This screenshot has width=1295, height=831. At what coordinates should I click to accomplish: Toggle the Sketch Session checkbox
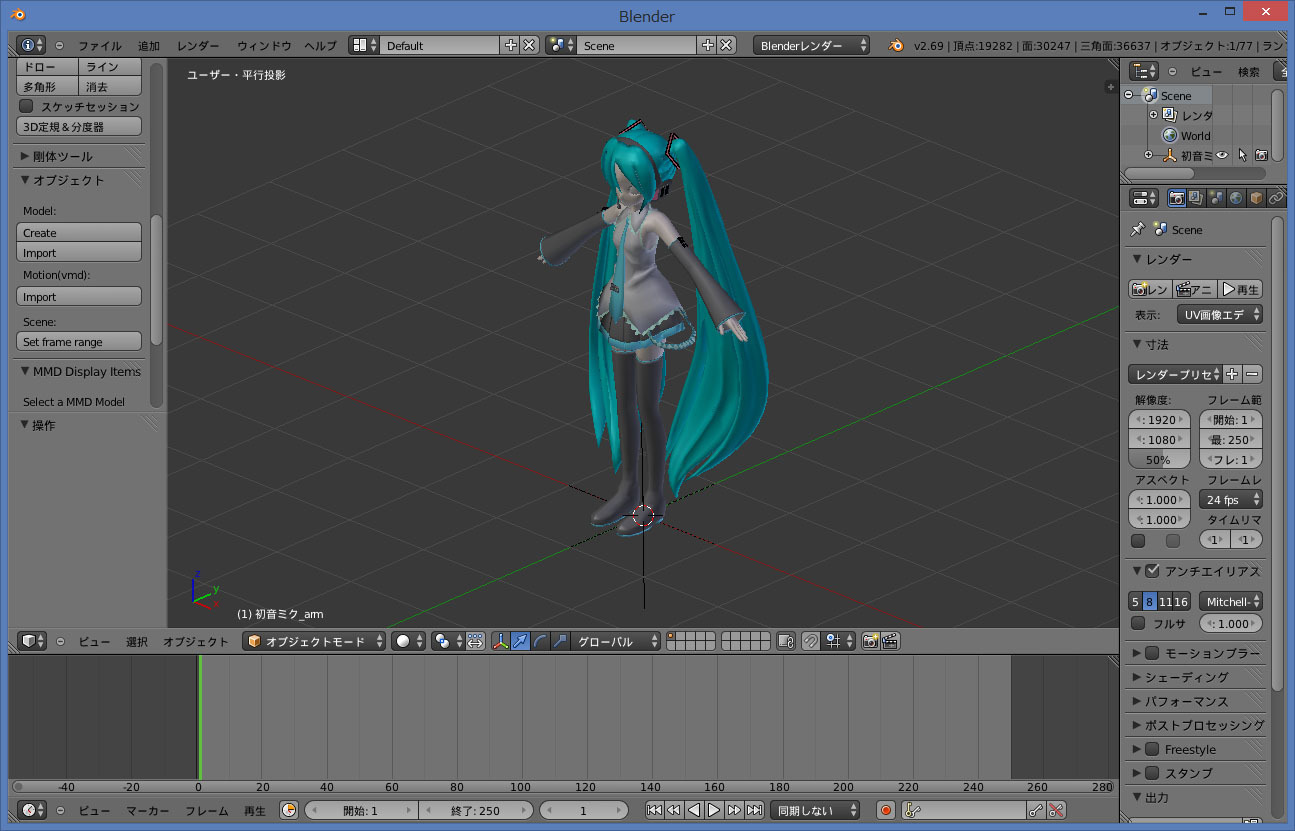click(27, 106)
